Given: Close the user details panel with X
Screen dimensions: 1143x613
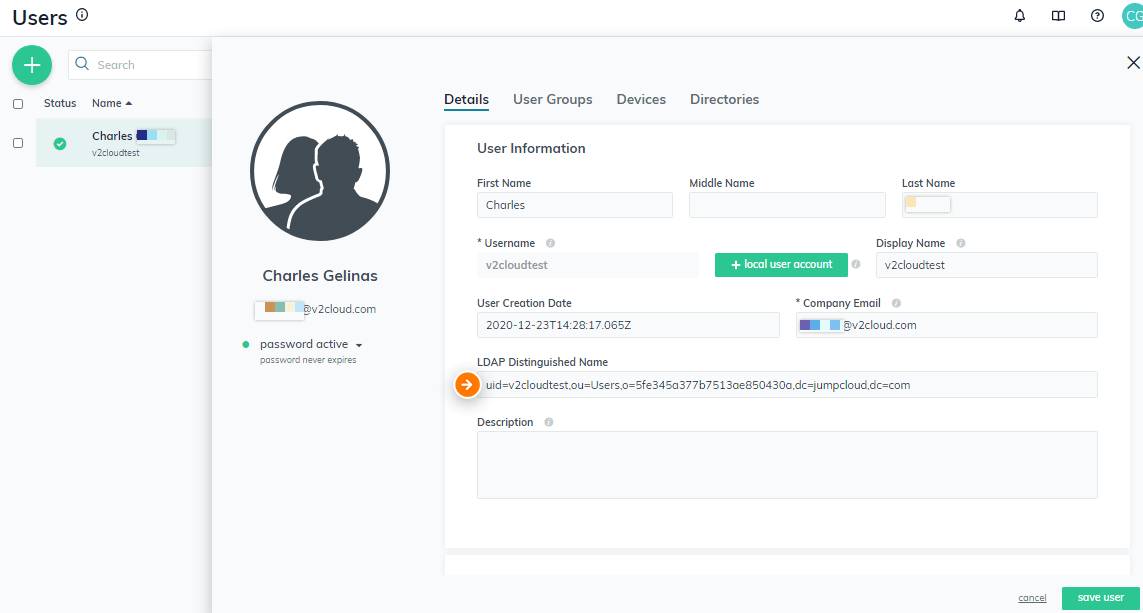Looking at the screenshot, I should click(1133, 63).
